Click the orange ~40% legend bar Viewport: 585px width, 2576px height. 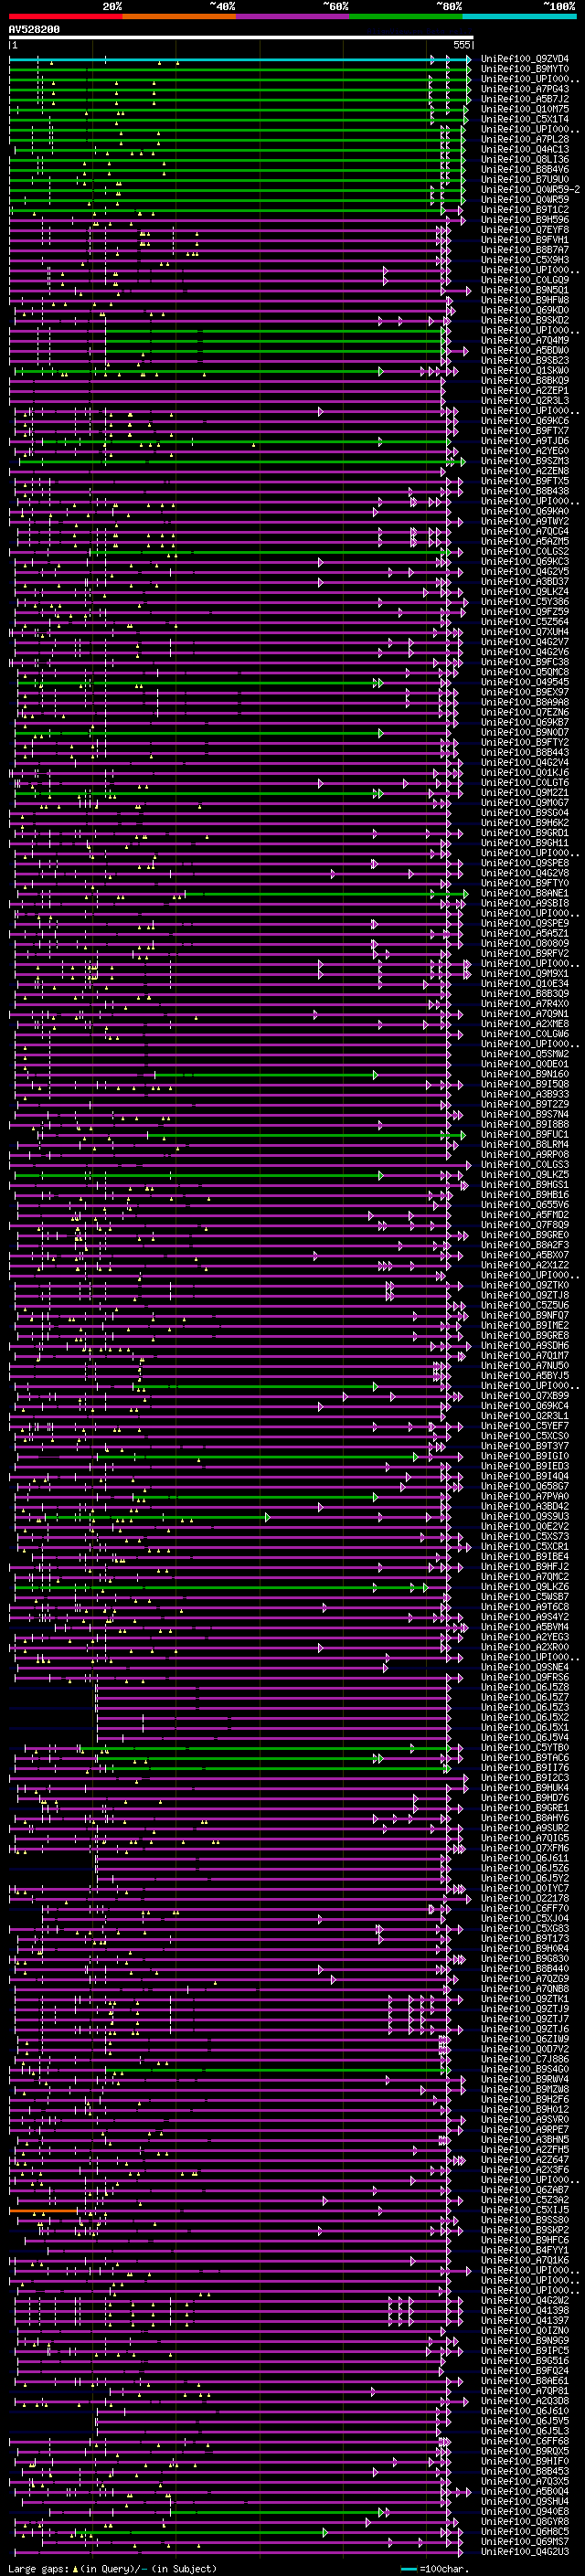click(179, 16)
